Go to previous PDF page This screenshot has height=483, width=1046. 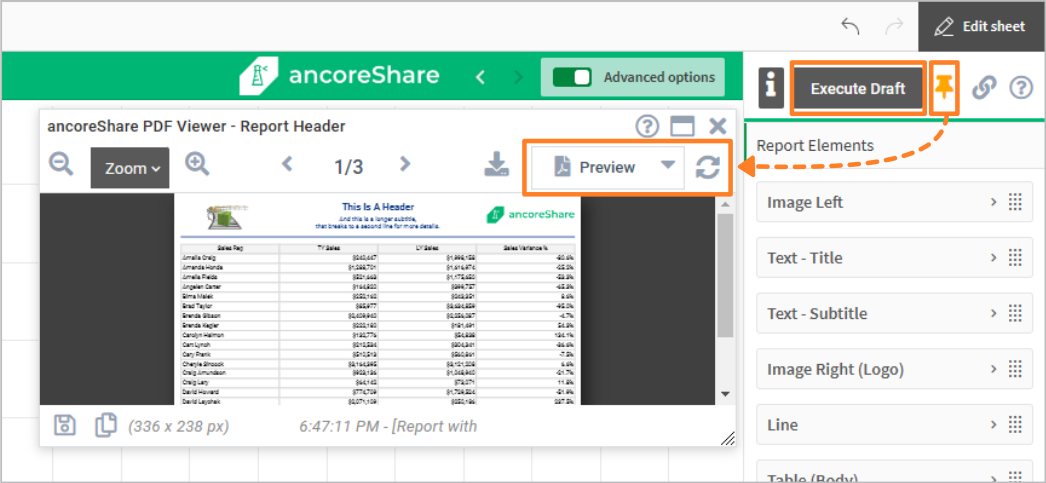[x=288, y=163]
